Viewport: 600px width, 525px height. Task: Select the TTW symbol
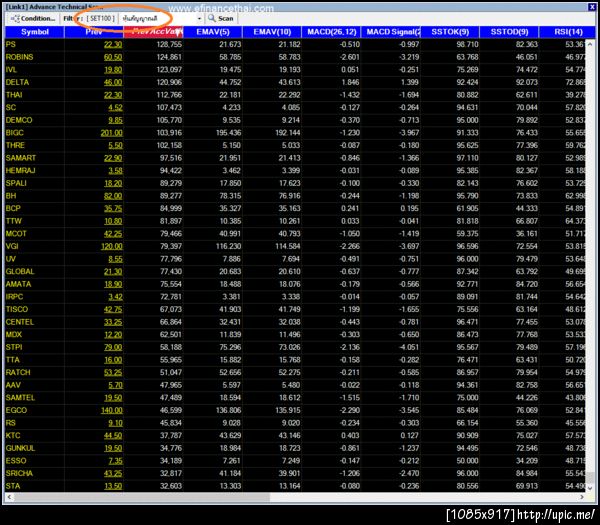[14, 221]
